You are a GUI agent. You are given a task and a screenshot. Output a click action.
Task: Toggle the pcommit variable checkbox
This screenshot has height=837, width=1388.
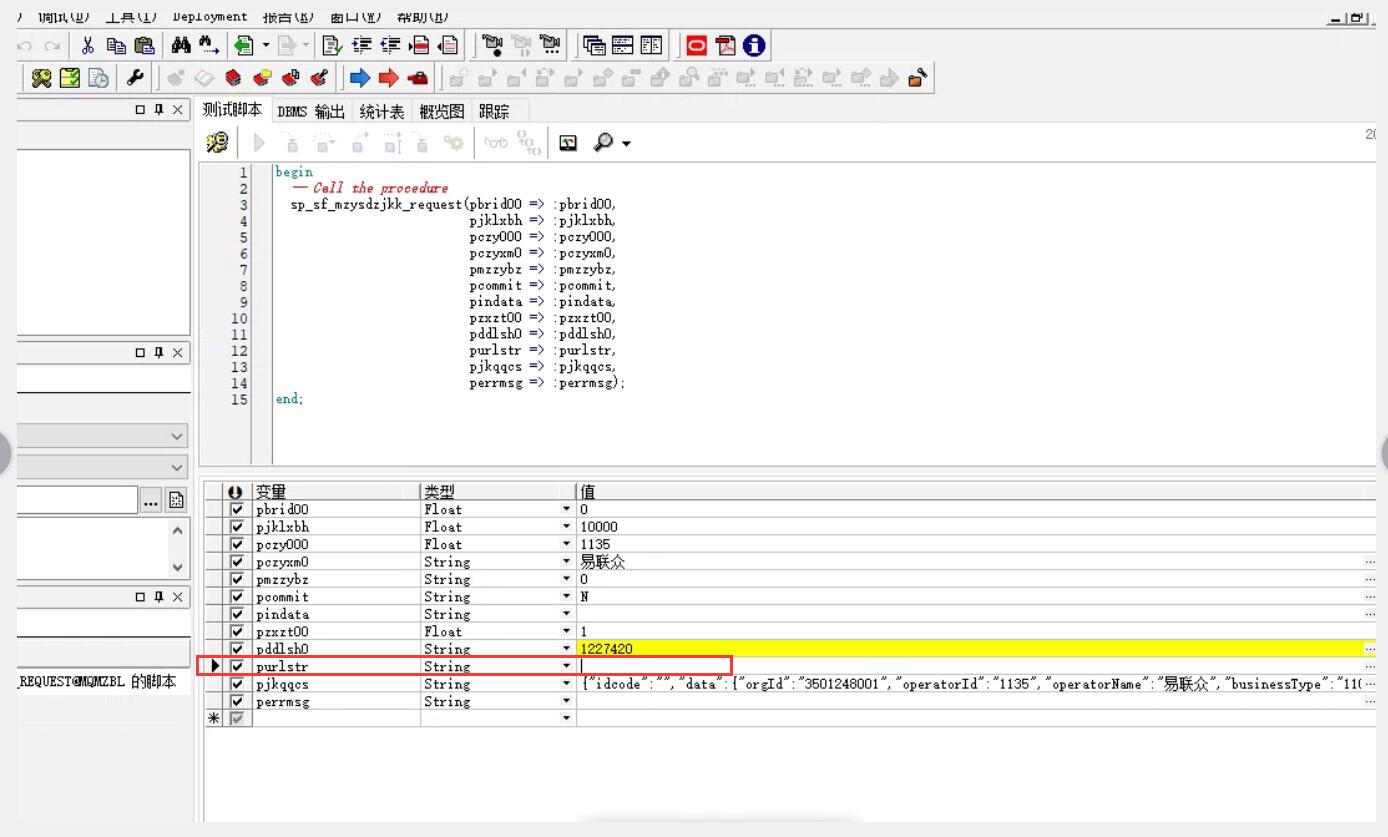[x=237, y=597]
